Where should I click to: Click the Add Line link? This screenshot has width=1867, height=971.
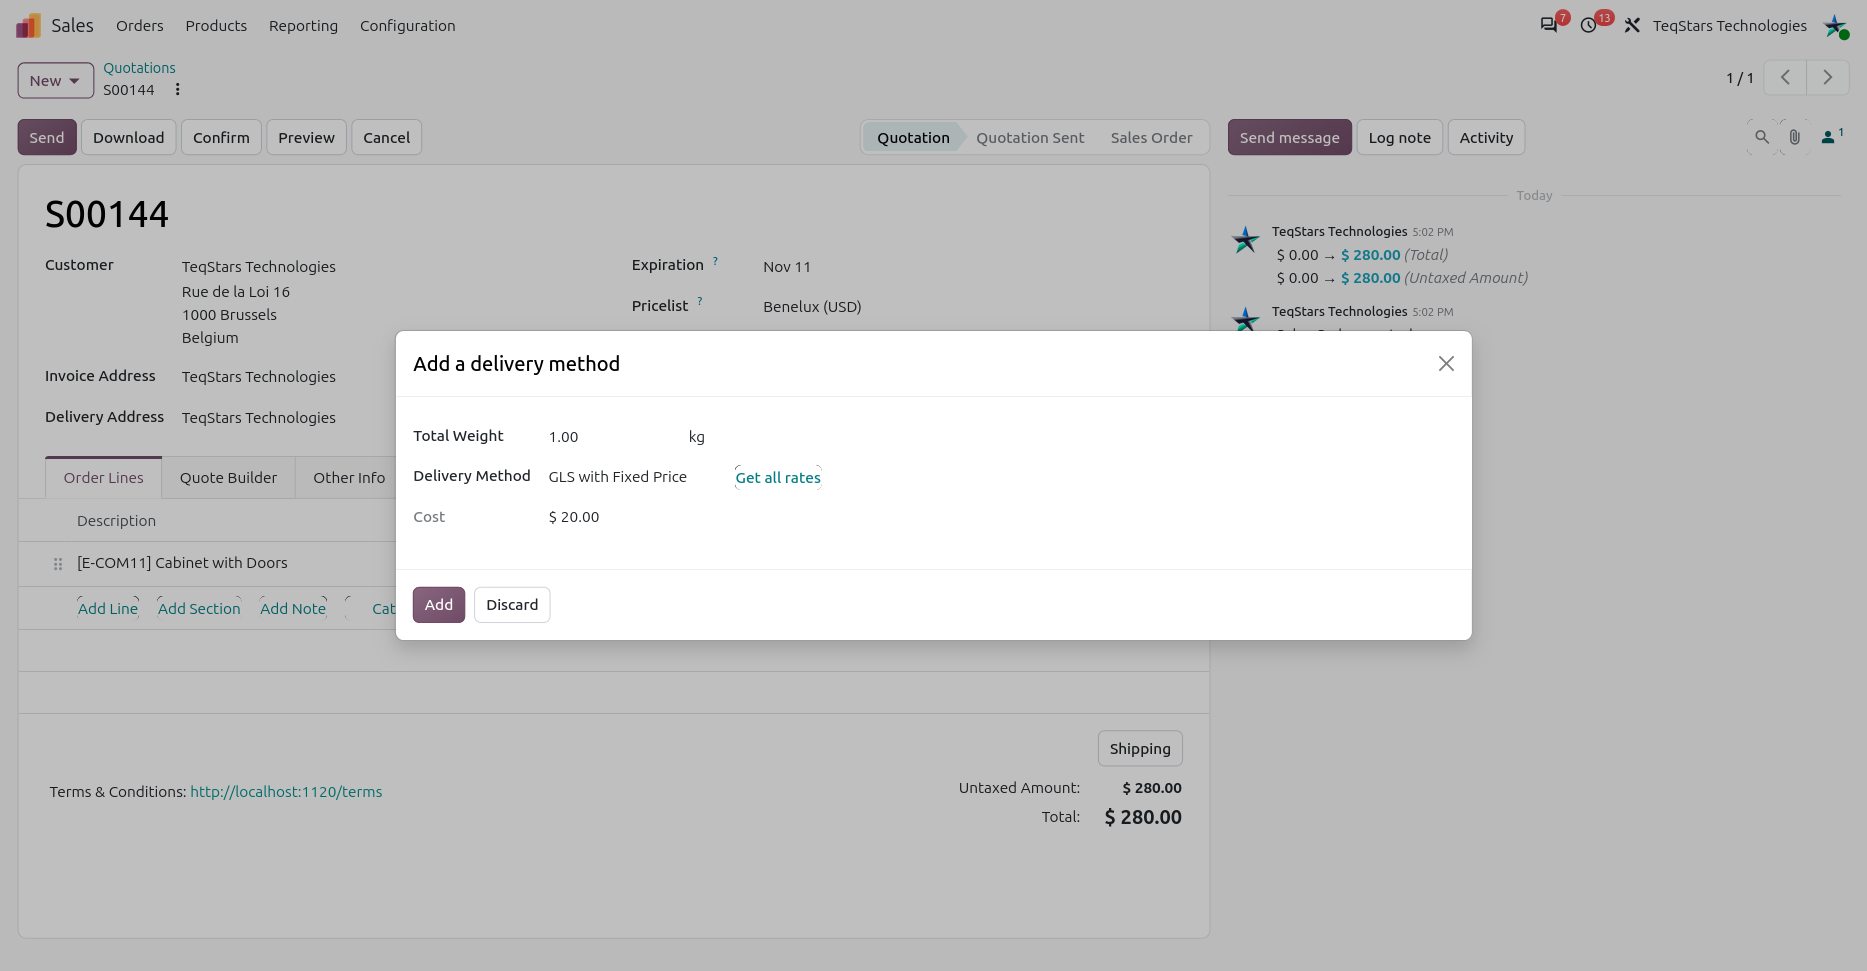point(108,609)
